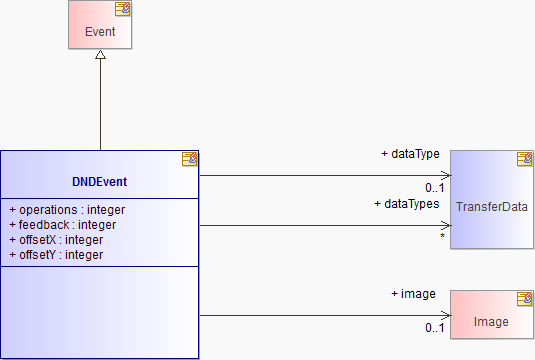Image resolution: width=535 pixels, height=360 pixels.
Task: Select the dataTypes association arrowhead
Action: (x=446, y=225)
